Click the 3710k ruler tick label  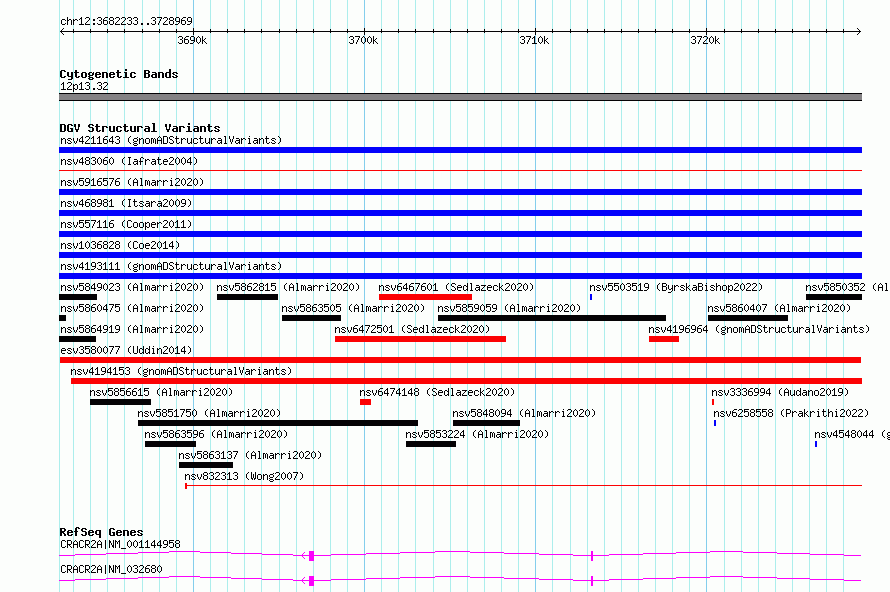[535, 40]
